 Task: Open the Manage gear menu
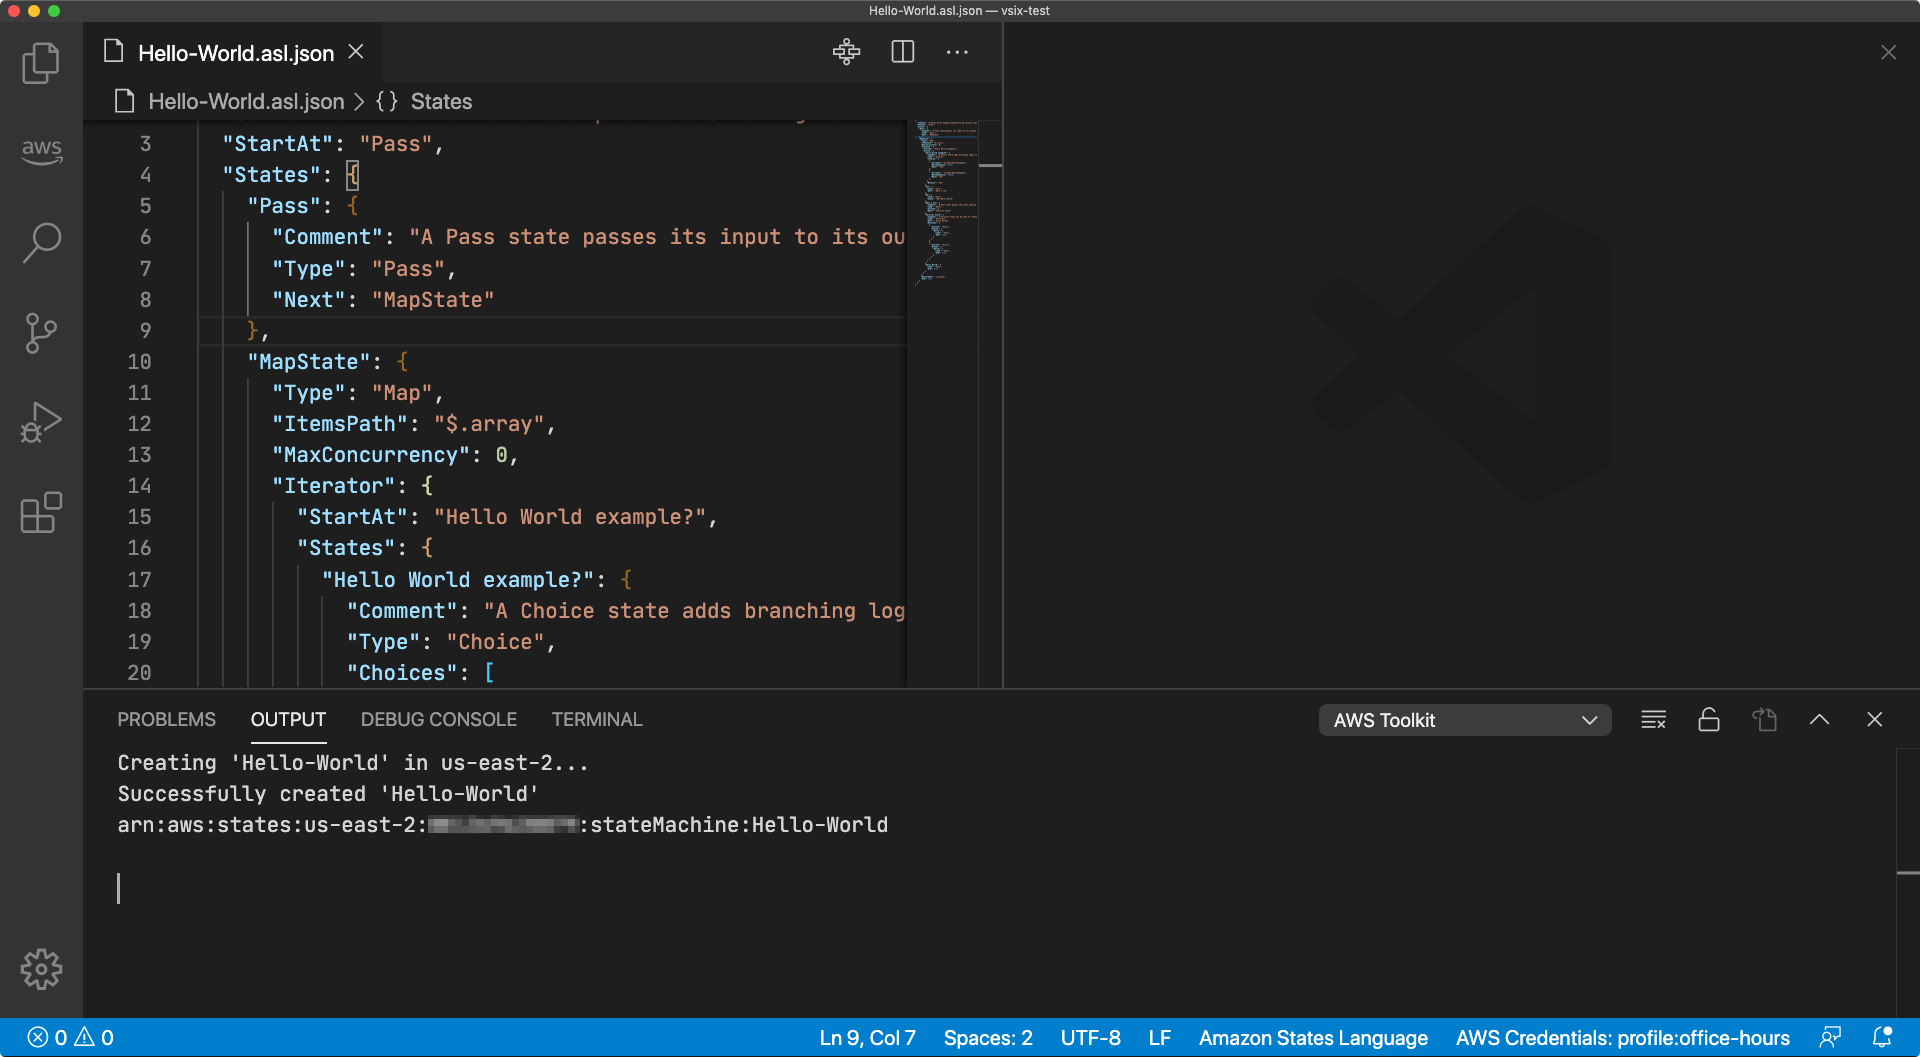(41, 969)
